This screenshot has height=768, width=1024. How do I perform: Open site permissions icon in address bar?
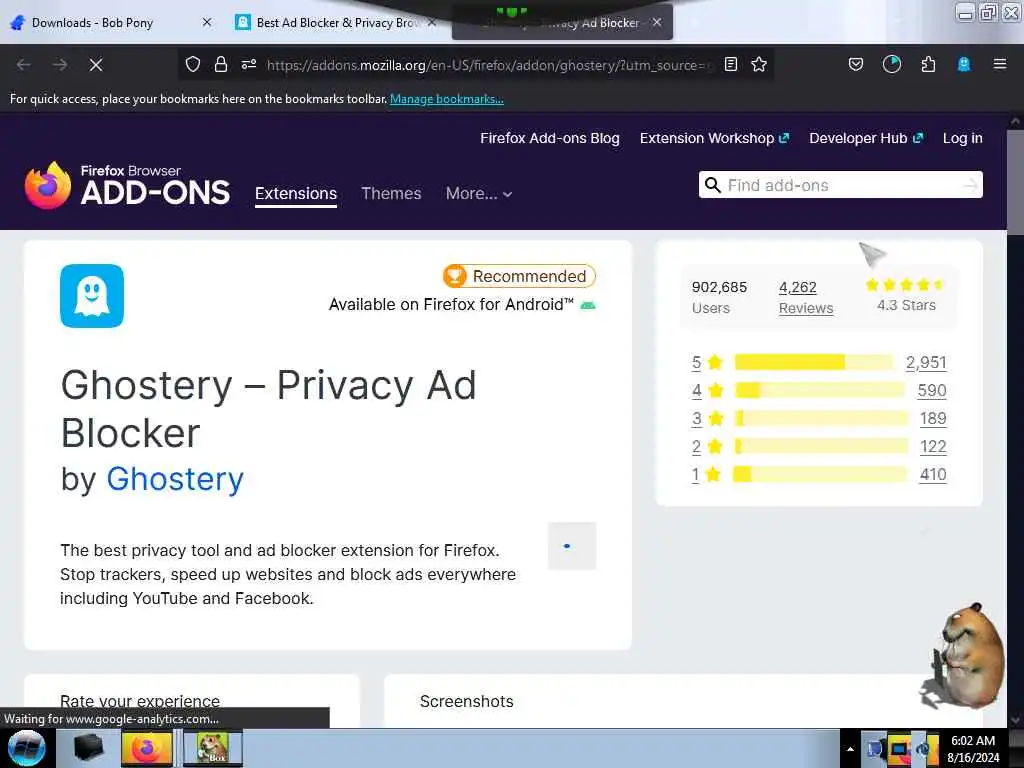point(249,64)
